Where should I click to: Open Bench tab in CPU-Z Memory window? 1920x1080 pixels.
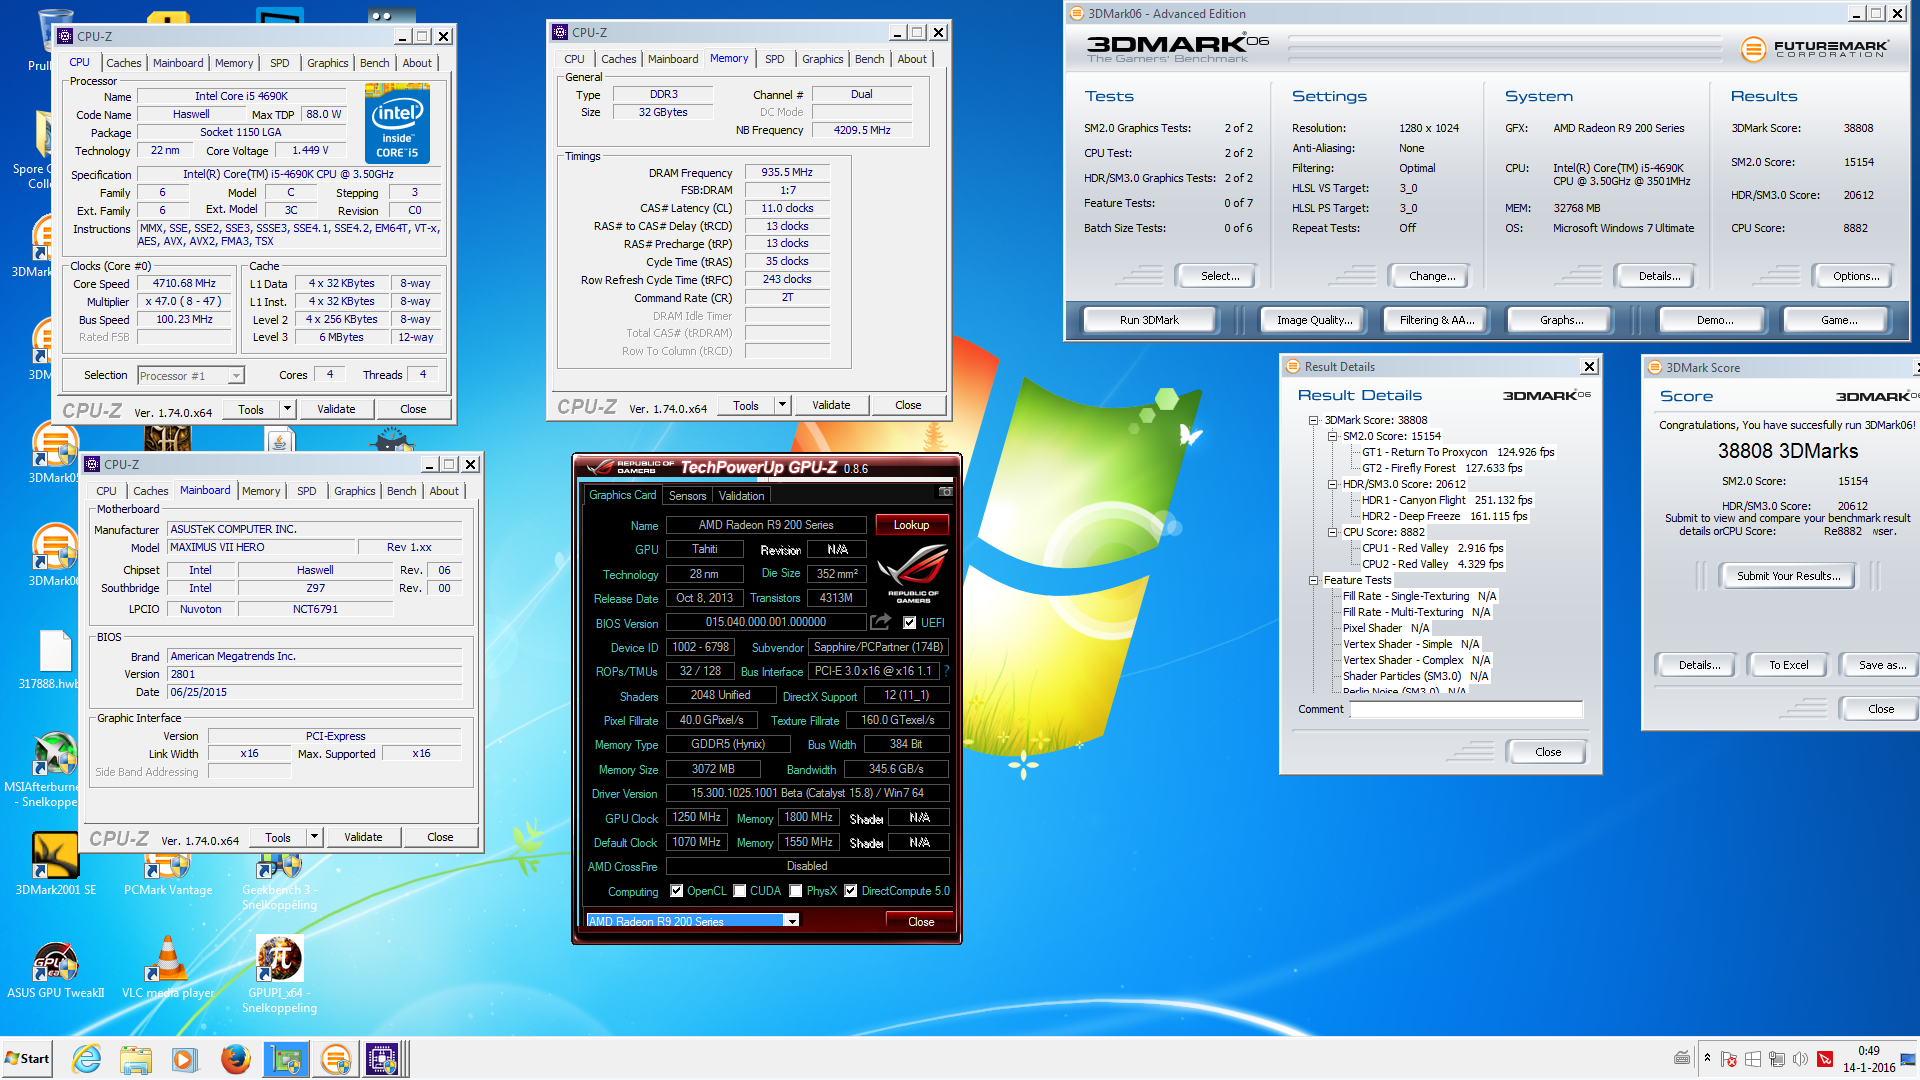[x=870, y=59]
